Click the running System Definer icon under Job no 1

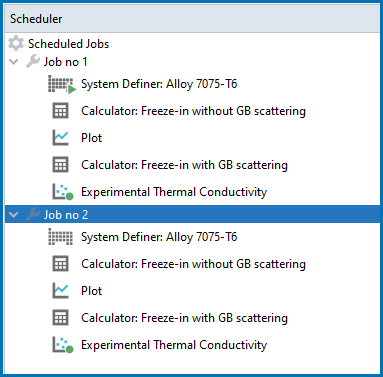click(62, 84)
